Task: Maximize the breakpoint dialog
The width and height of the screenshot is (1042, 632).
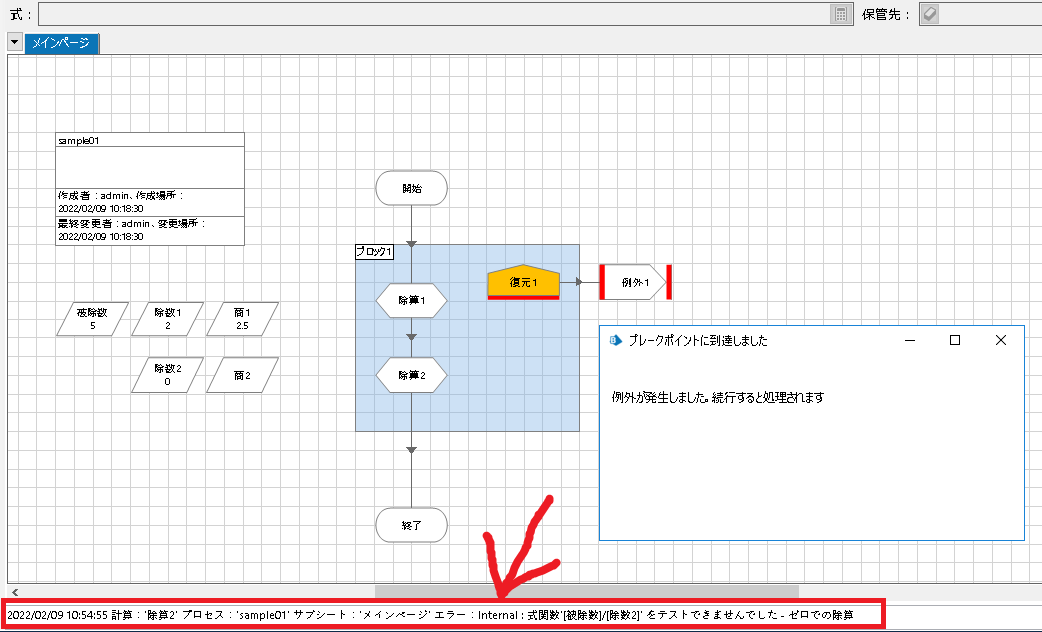Action: pos(955,340)
